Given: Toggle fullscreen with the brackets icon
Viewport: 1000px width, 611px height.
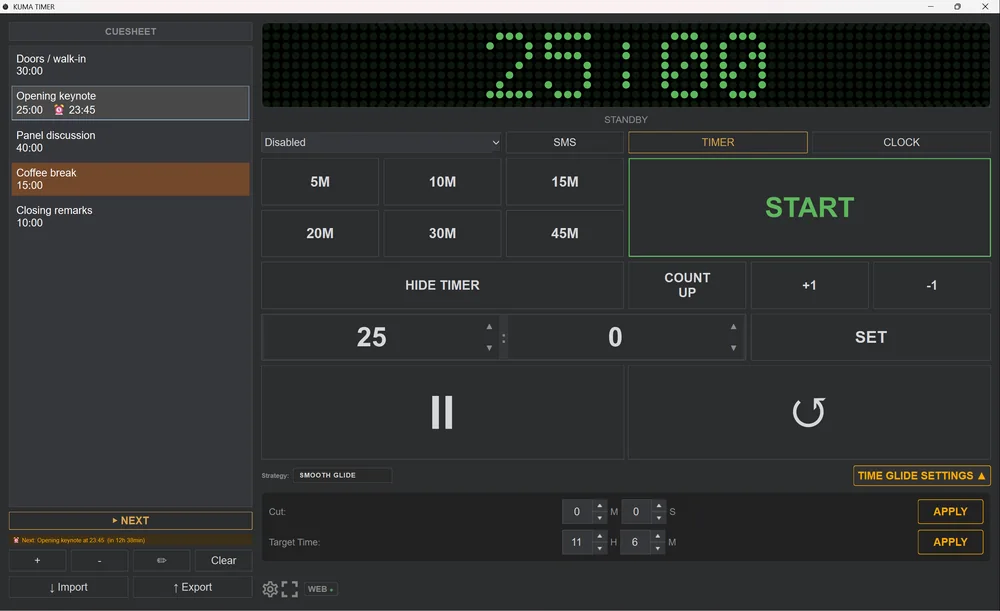Looking at the screenshot, I should (x=290, y=589).
